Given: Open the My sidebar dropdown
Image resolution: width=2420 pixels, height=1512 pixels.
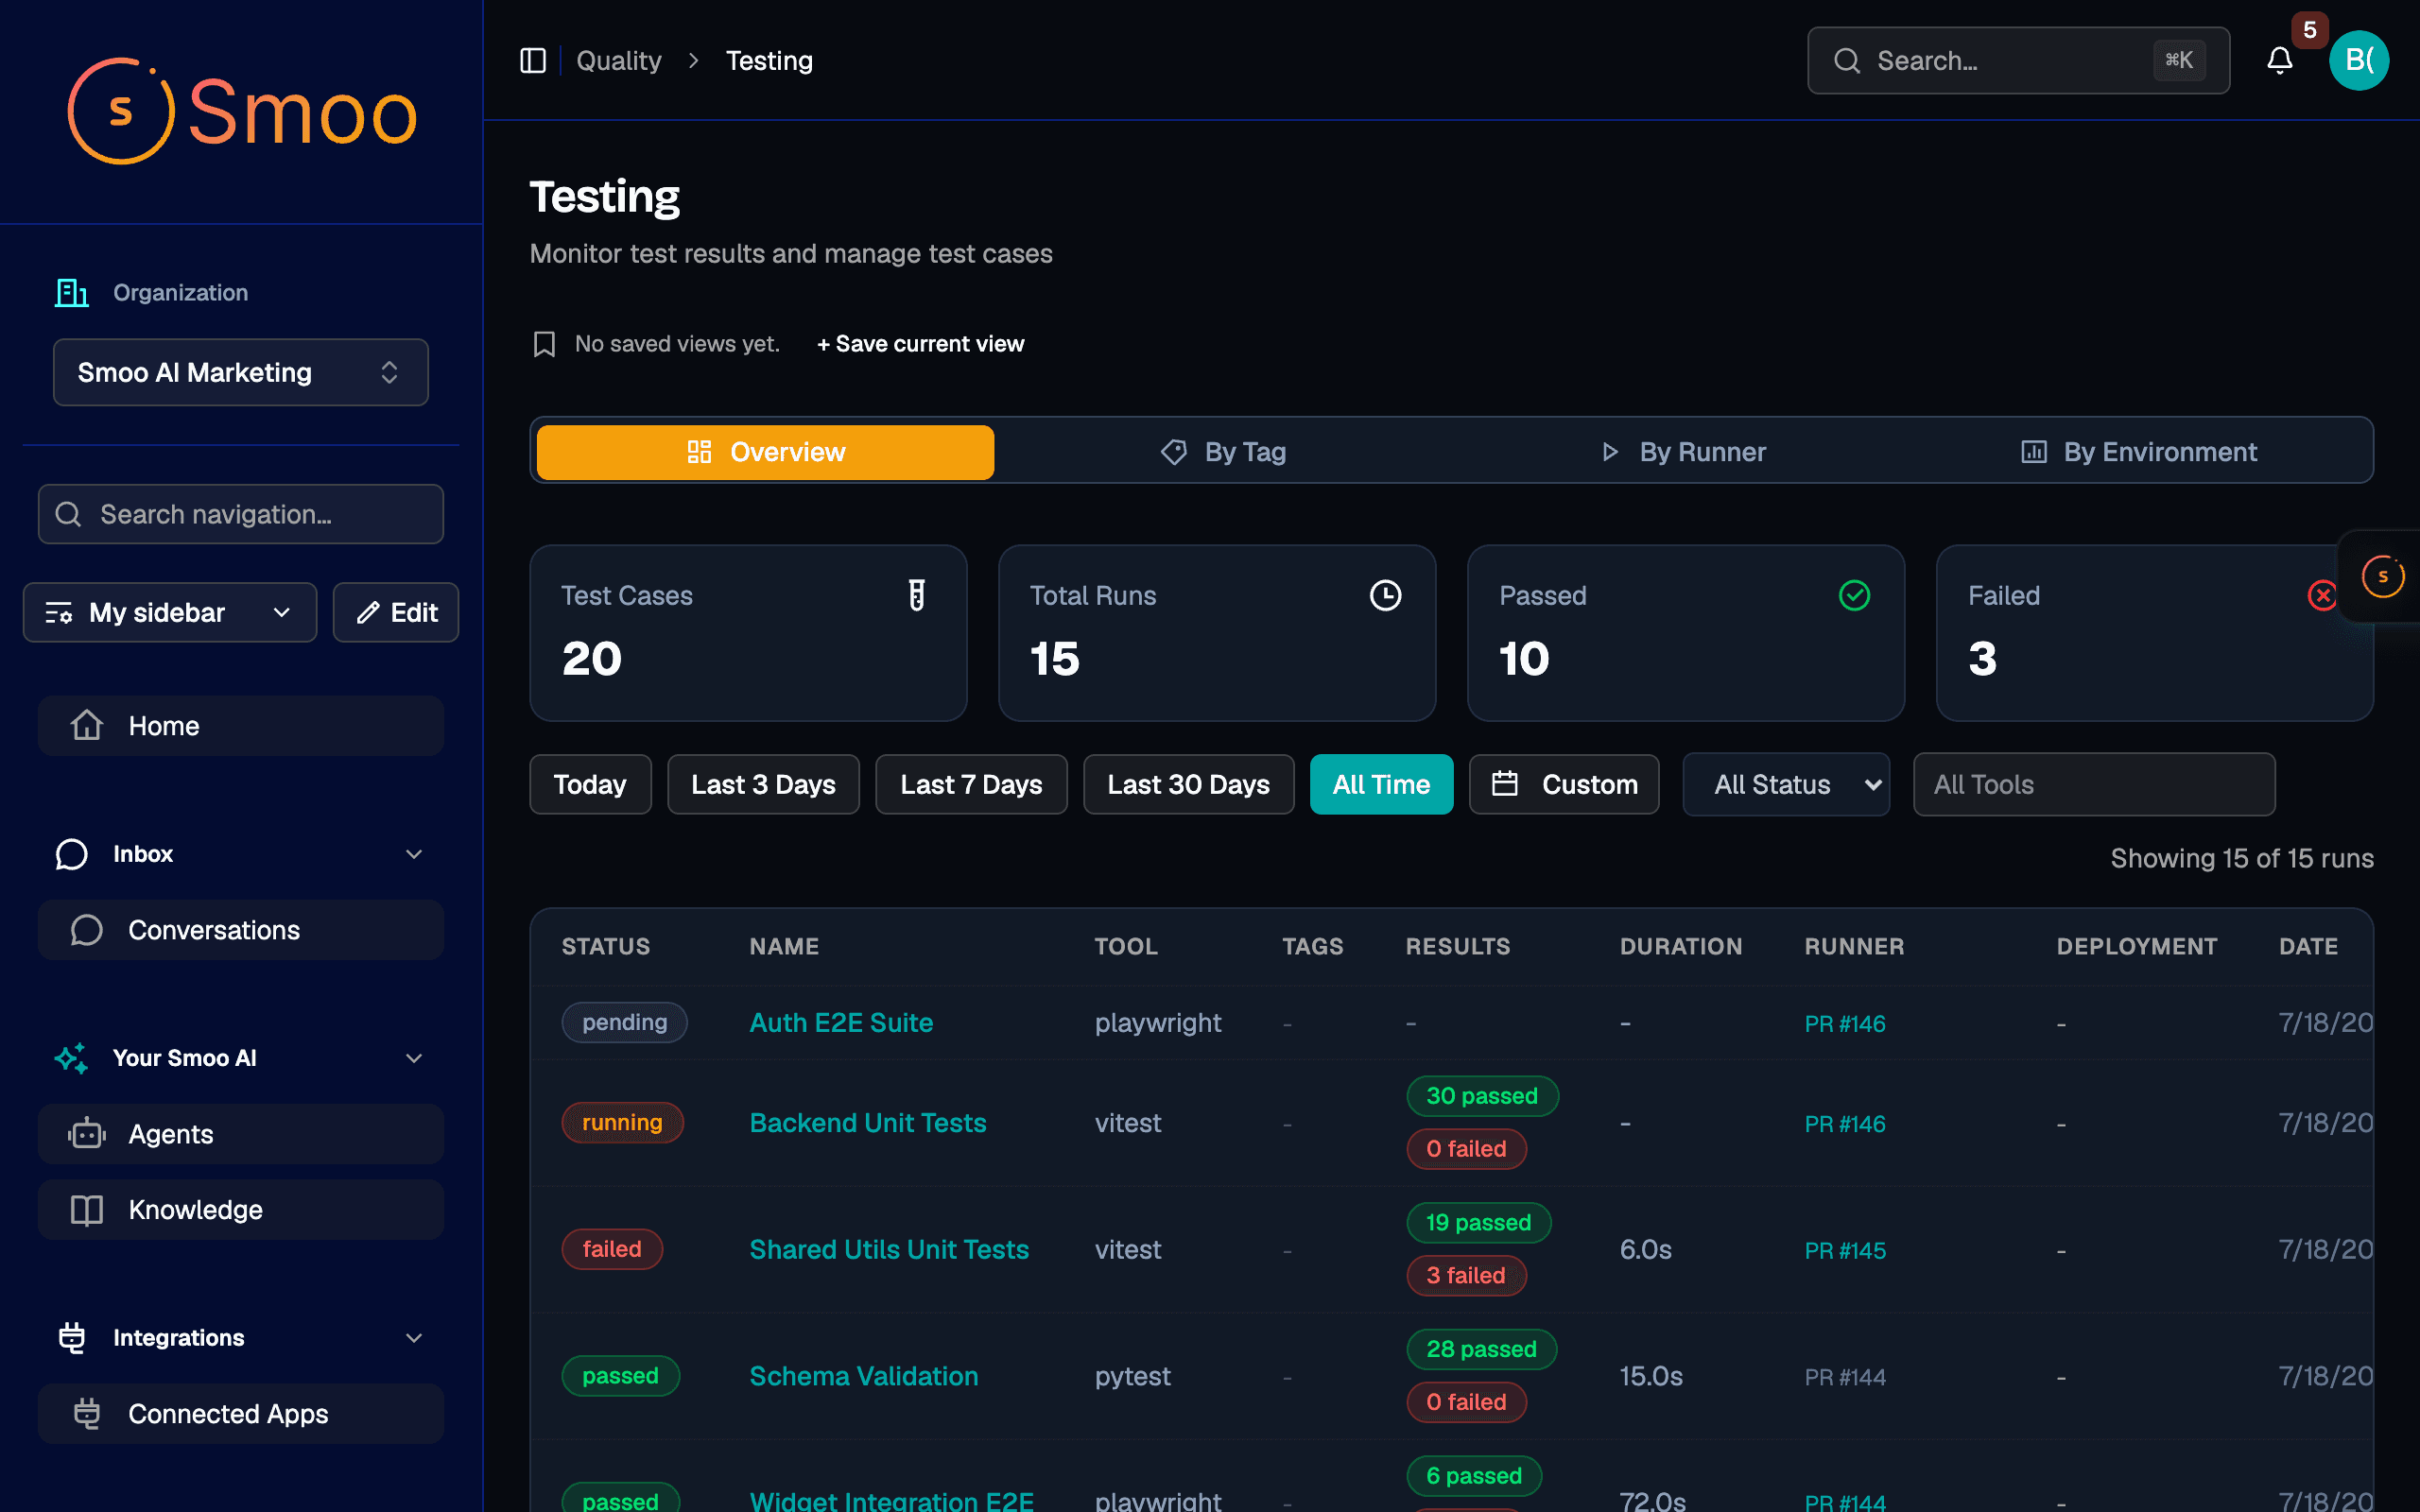Looking at the screenshot, I should (170, 612).
